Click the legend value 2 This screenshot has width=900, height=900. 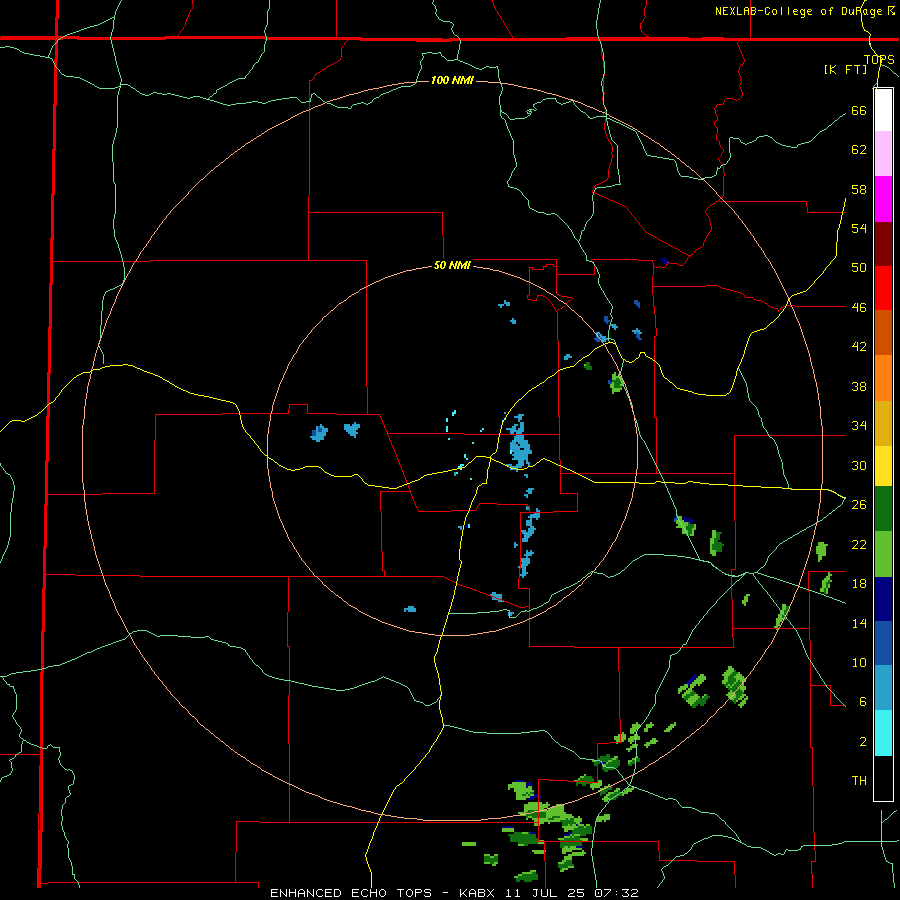[x=862, y=742]
